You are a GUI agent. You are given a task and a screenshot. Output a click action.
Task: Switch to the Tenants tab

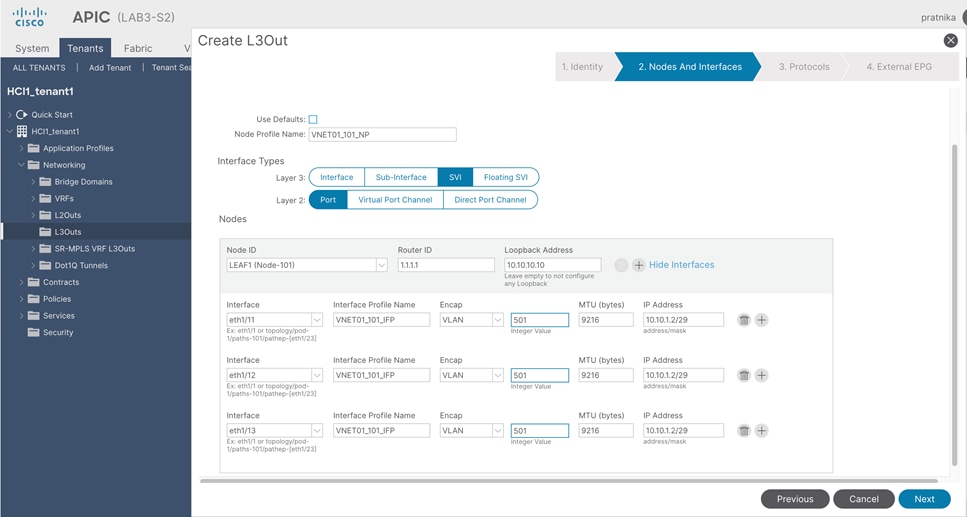coord(85,48)
